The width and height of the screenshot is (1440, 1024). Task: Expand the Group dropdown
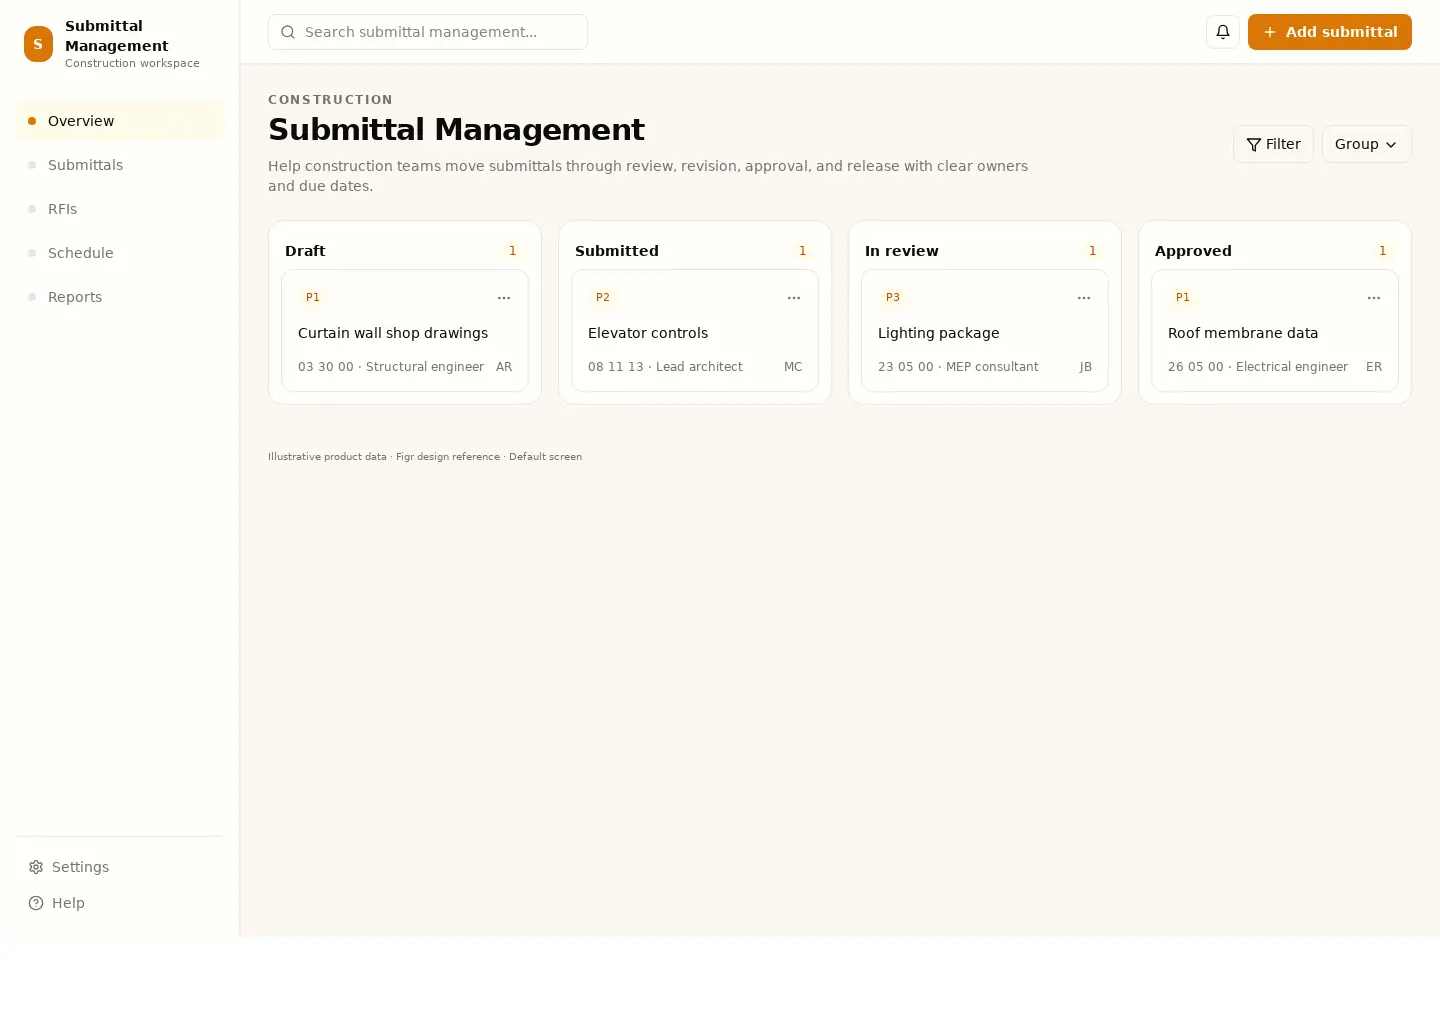point(1366,144)
